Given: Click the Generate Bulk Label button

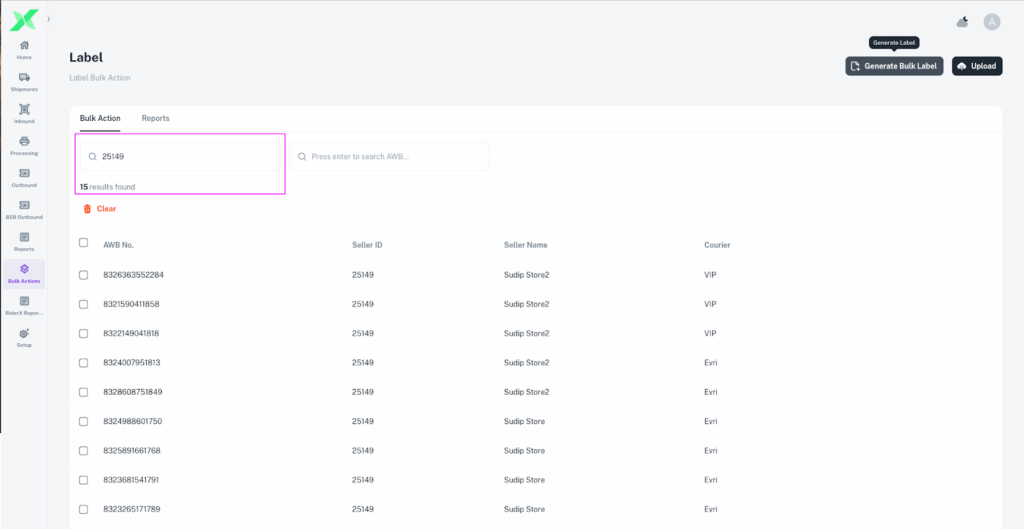Looking at the screenshot, I should click(894, 66).
